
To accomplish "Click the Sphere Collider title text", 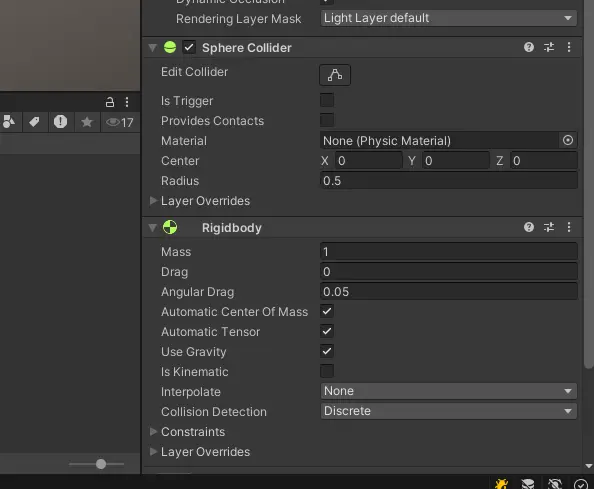I will pyautogui.click(x=247, y=48).
